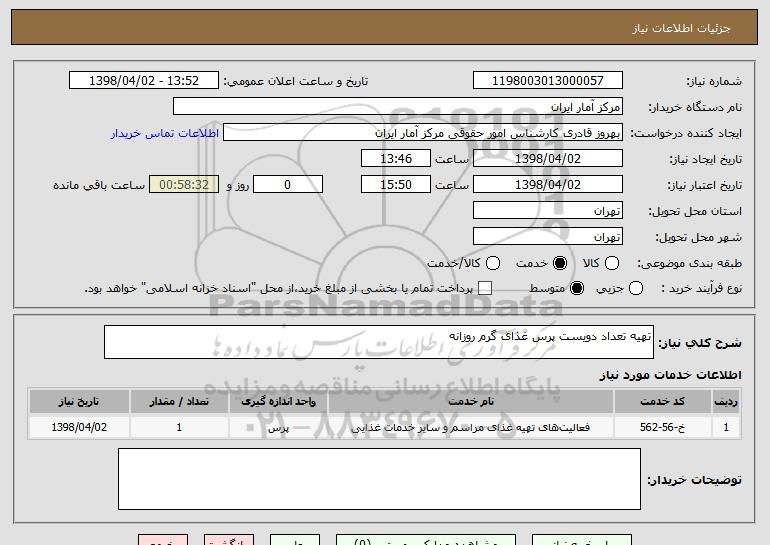Click the remaining time countdown 00:58:32
Viewport: 770px width, 545px height.
184,185
